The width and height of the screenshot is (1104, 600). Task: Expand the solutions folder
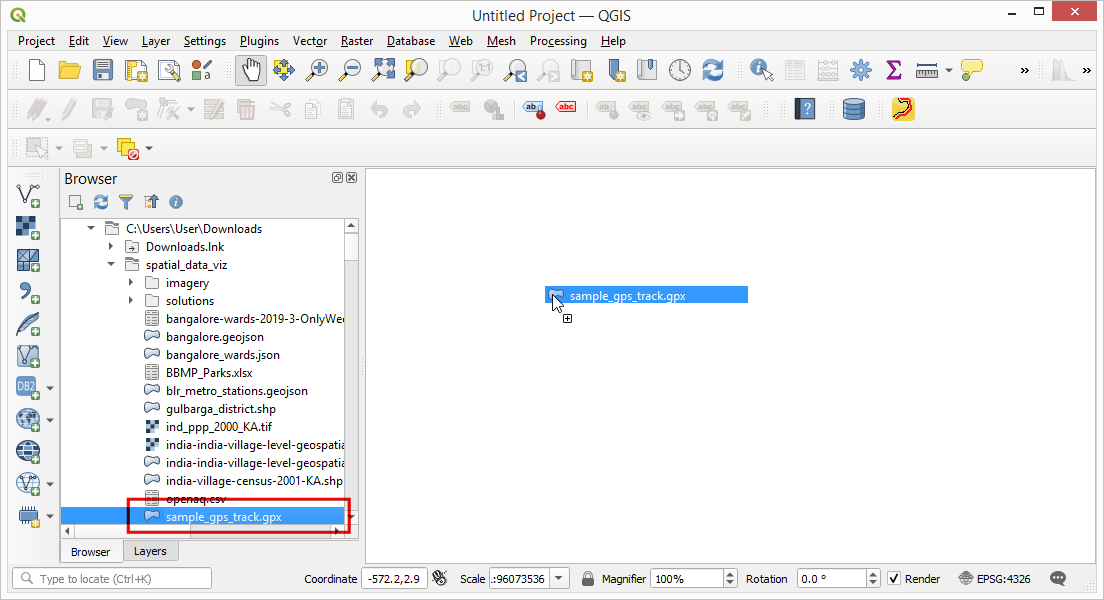(x=130, y=301)
